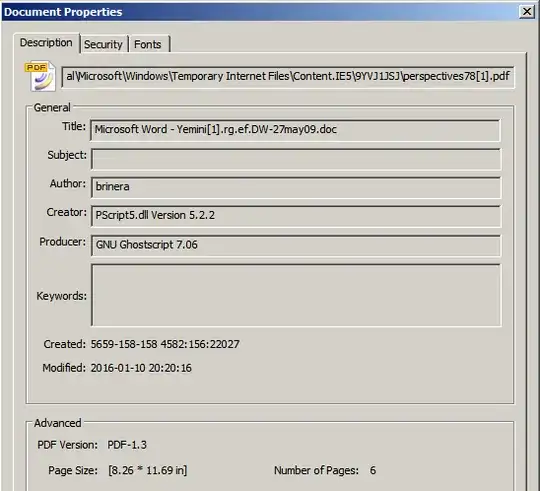Click the Title: label

tap(74, 126)
